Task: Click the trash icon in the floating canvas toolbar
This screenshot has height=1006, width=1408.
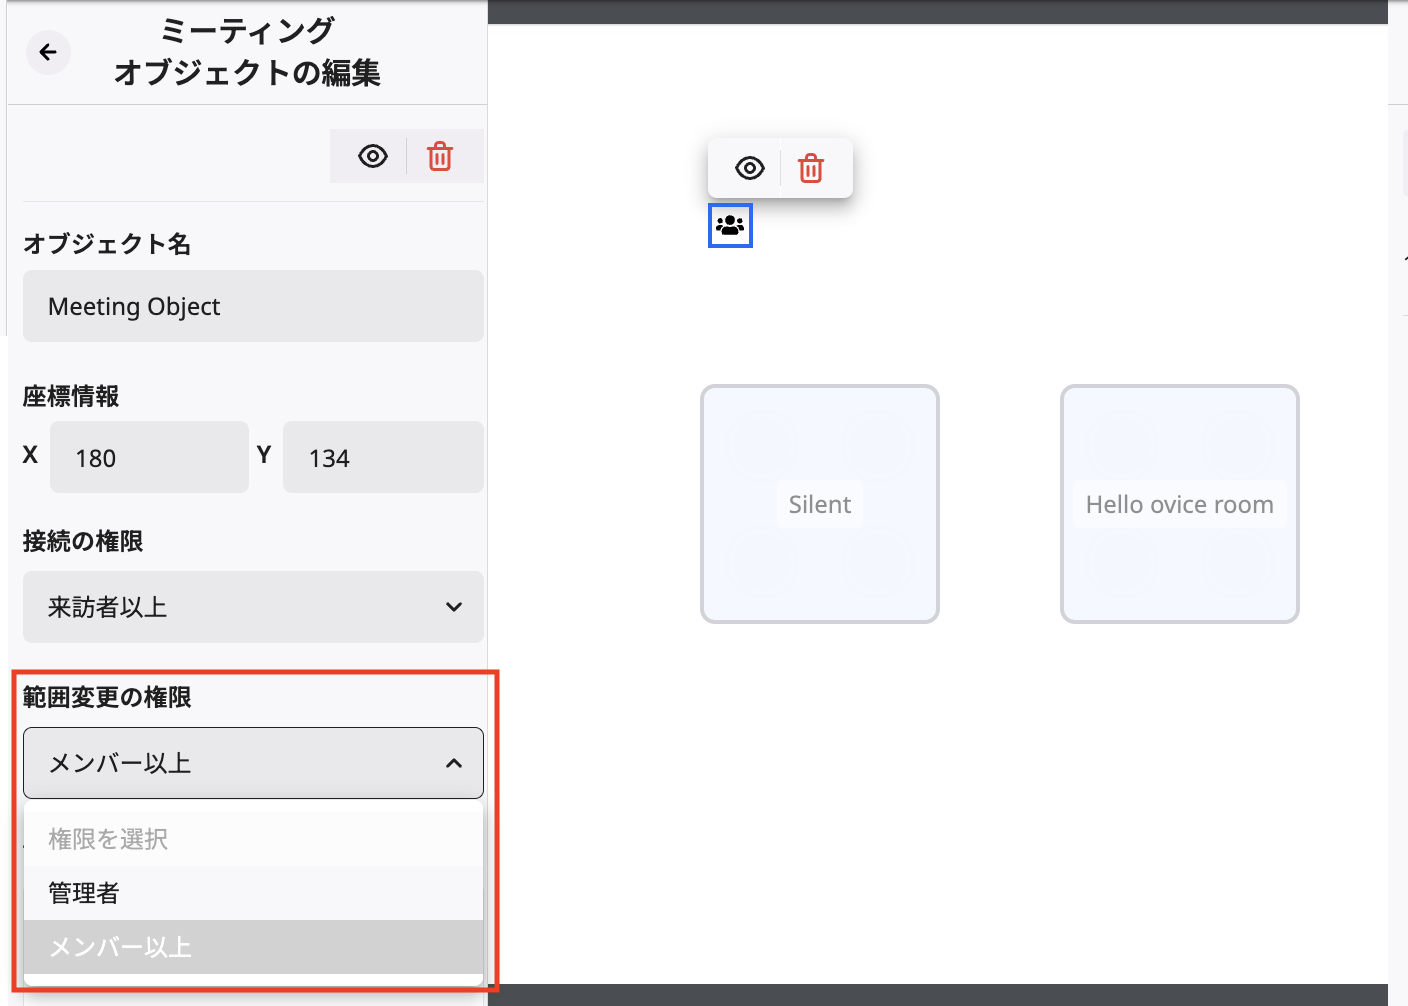Action: [811, 168]
